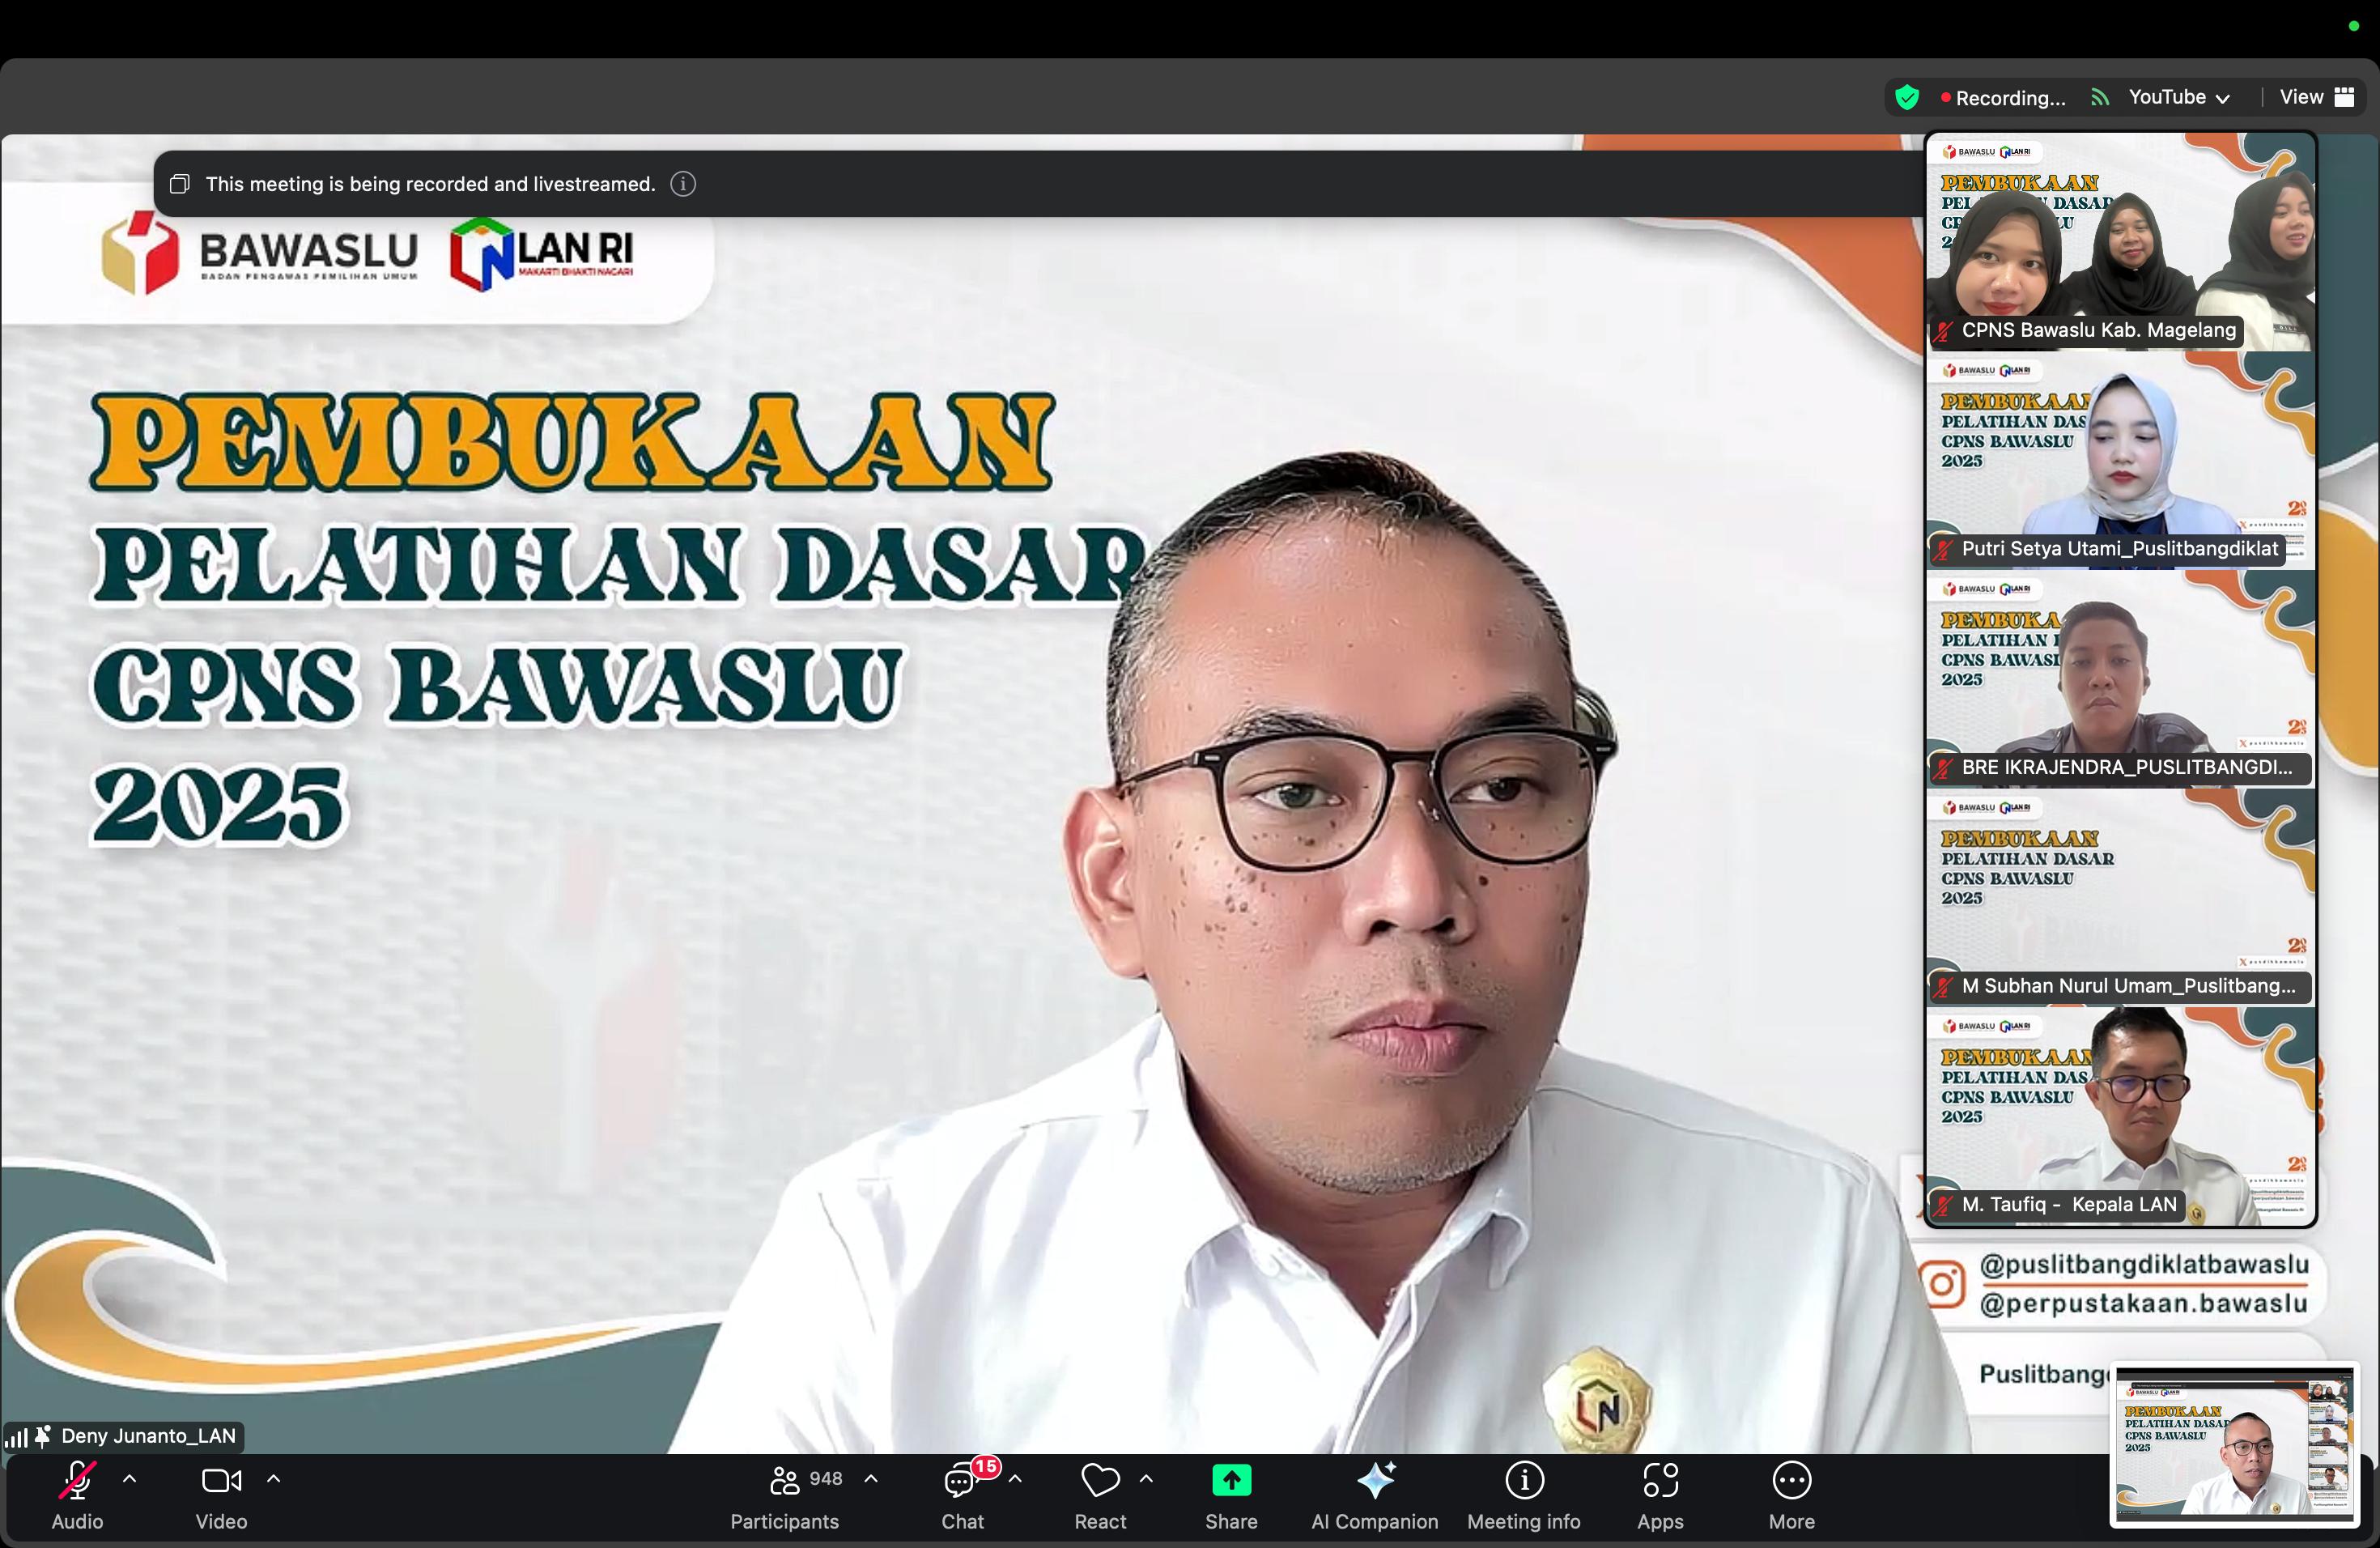The width and height of the screenshot is (2380, 1548).
Task: Unmute M. Taufiq's microphone indicator
Action: 1944,1205
